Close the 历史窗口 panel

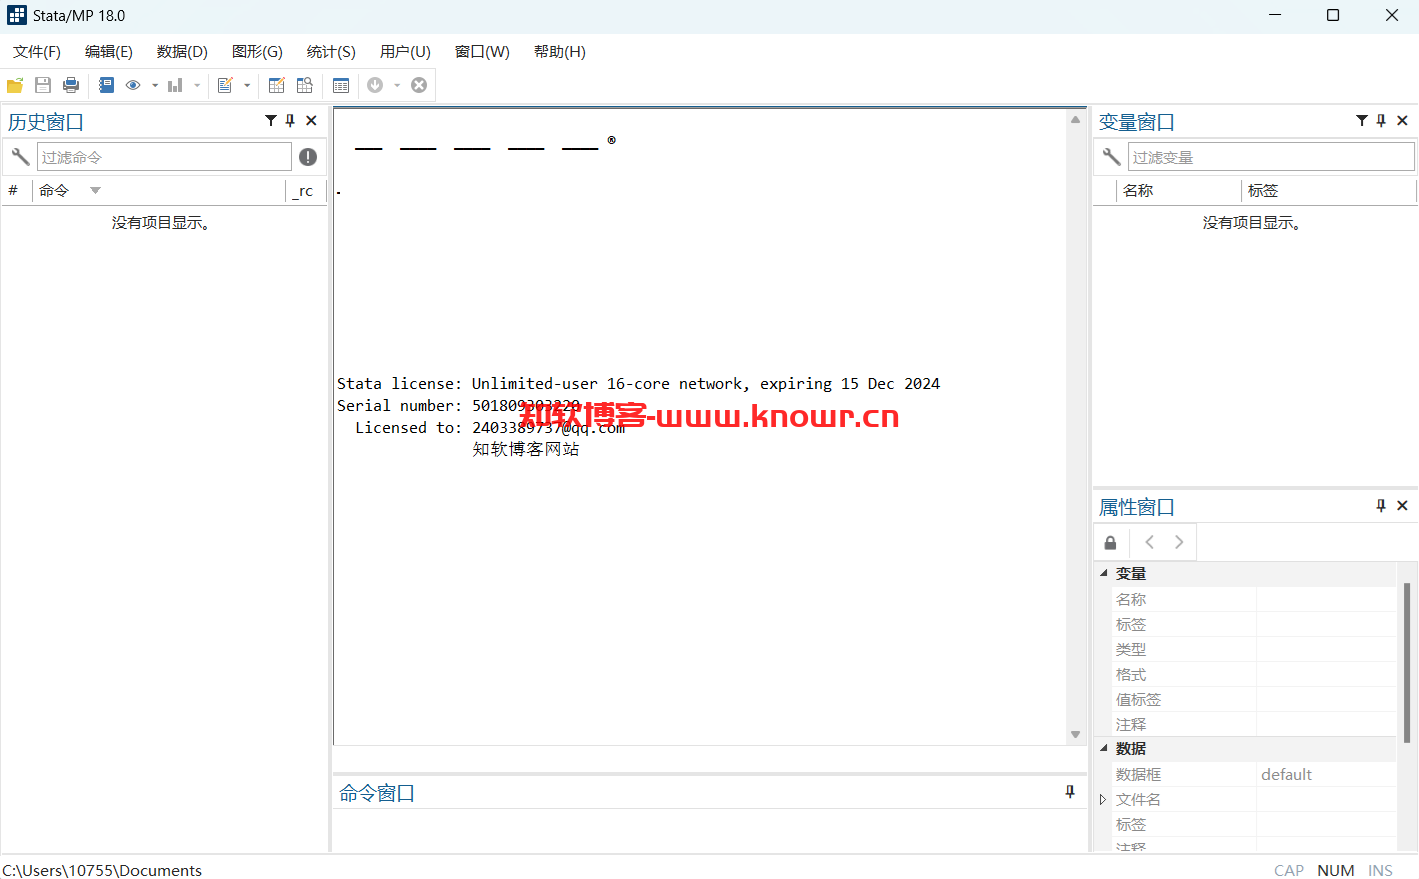tap(311, 121)
